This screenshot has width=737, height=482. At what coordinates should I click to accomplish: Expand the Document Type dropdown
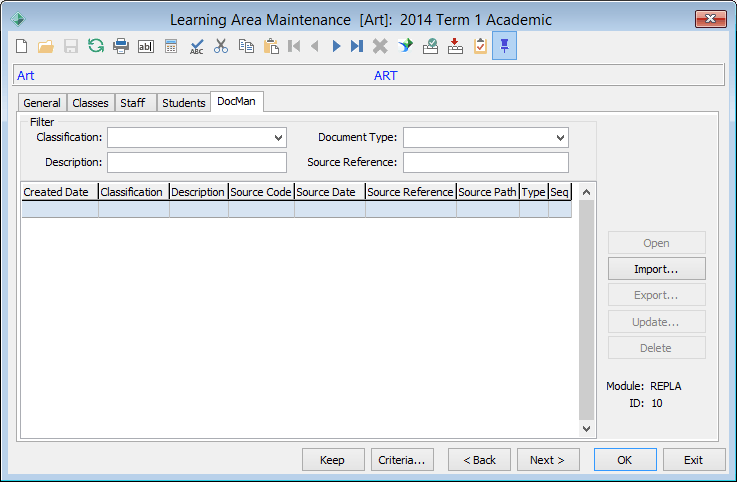(x=560, y=138)
